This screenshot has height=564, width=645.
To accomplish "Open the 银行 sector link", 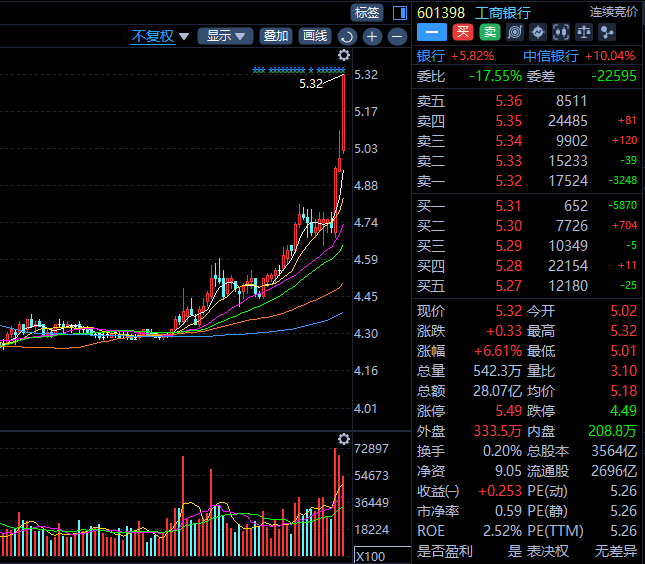I will click(431, 56).
